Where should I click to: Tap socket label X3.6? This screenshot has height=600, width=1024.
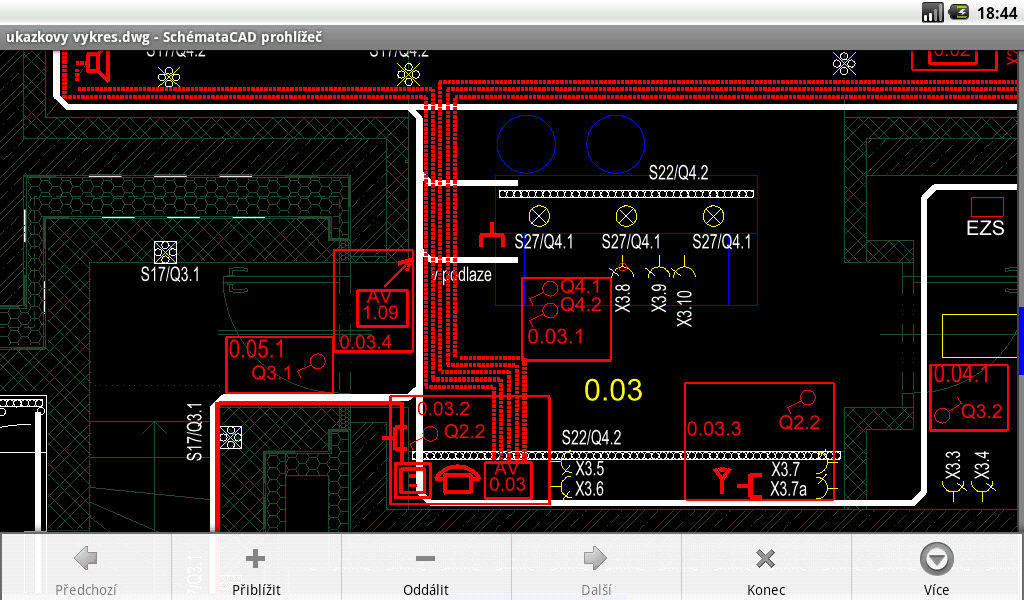(589, 488)
